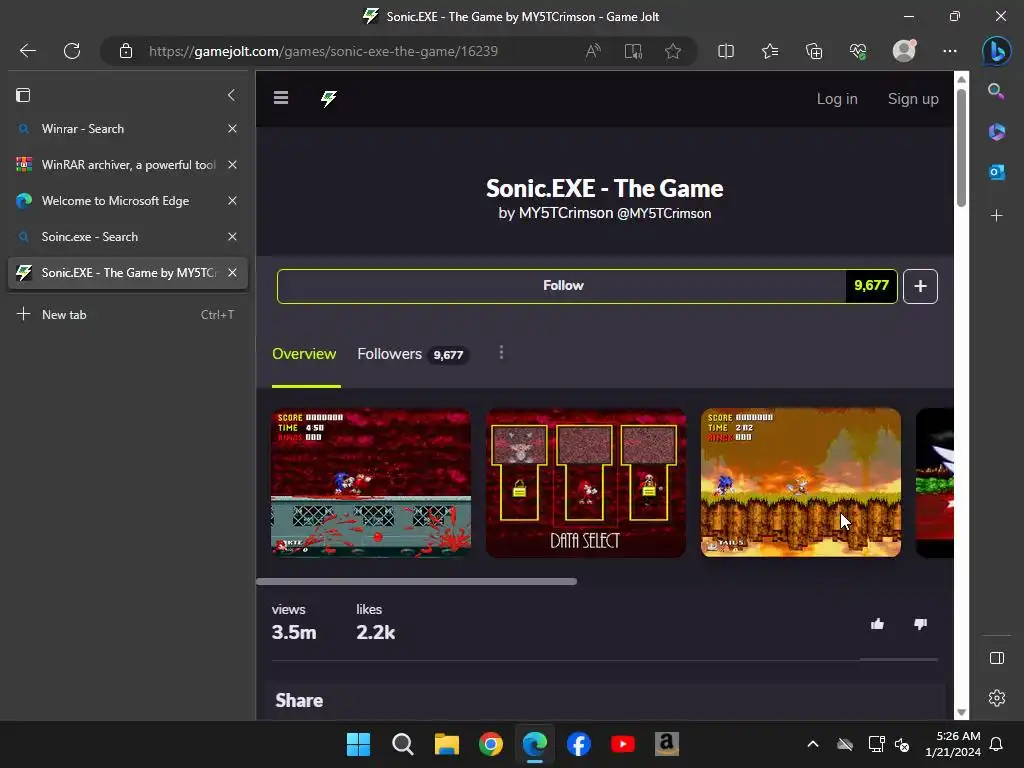This screenshot has width=1024, height=768.
Task: Open the sidebar Search icon
Action: tap(996, 91)
